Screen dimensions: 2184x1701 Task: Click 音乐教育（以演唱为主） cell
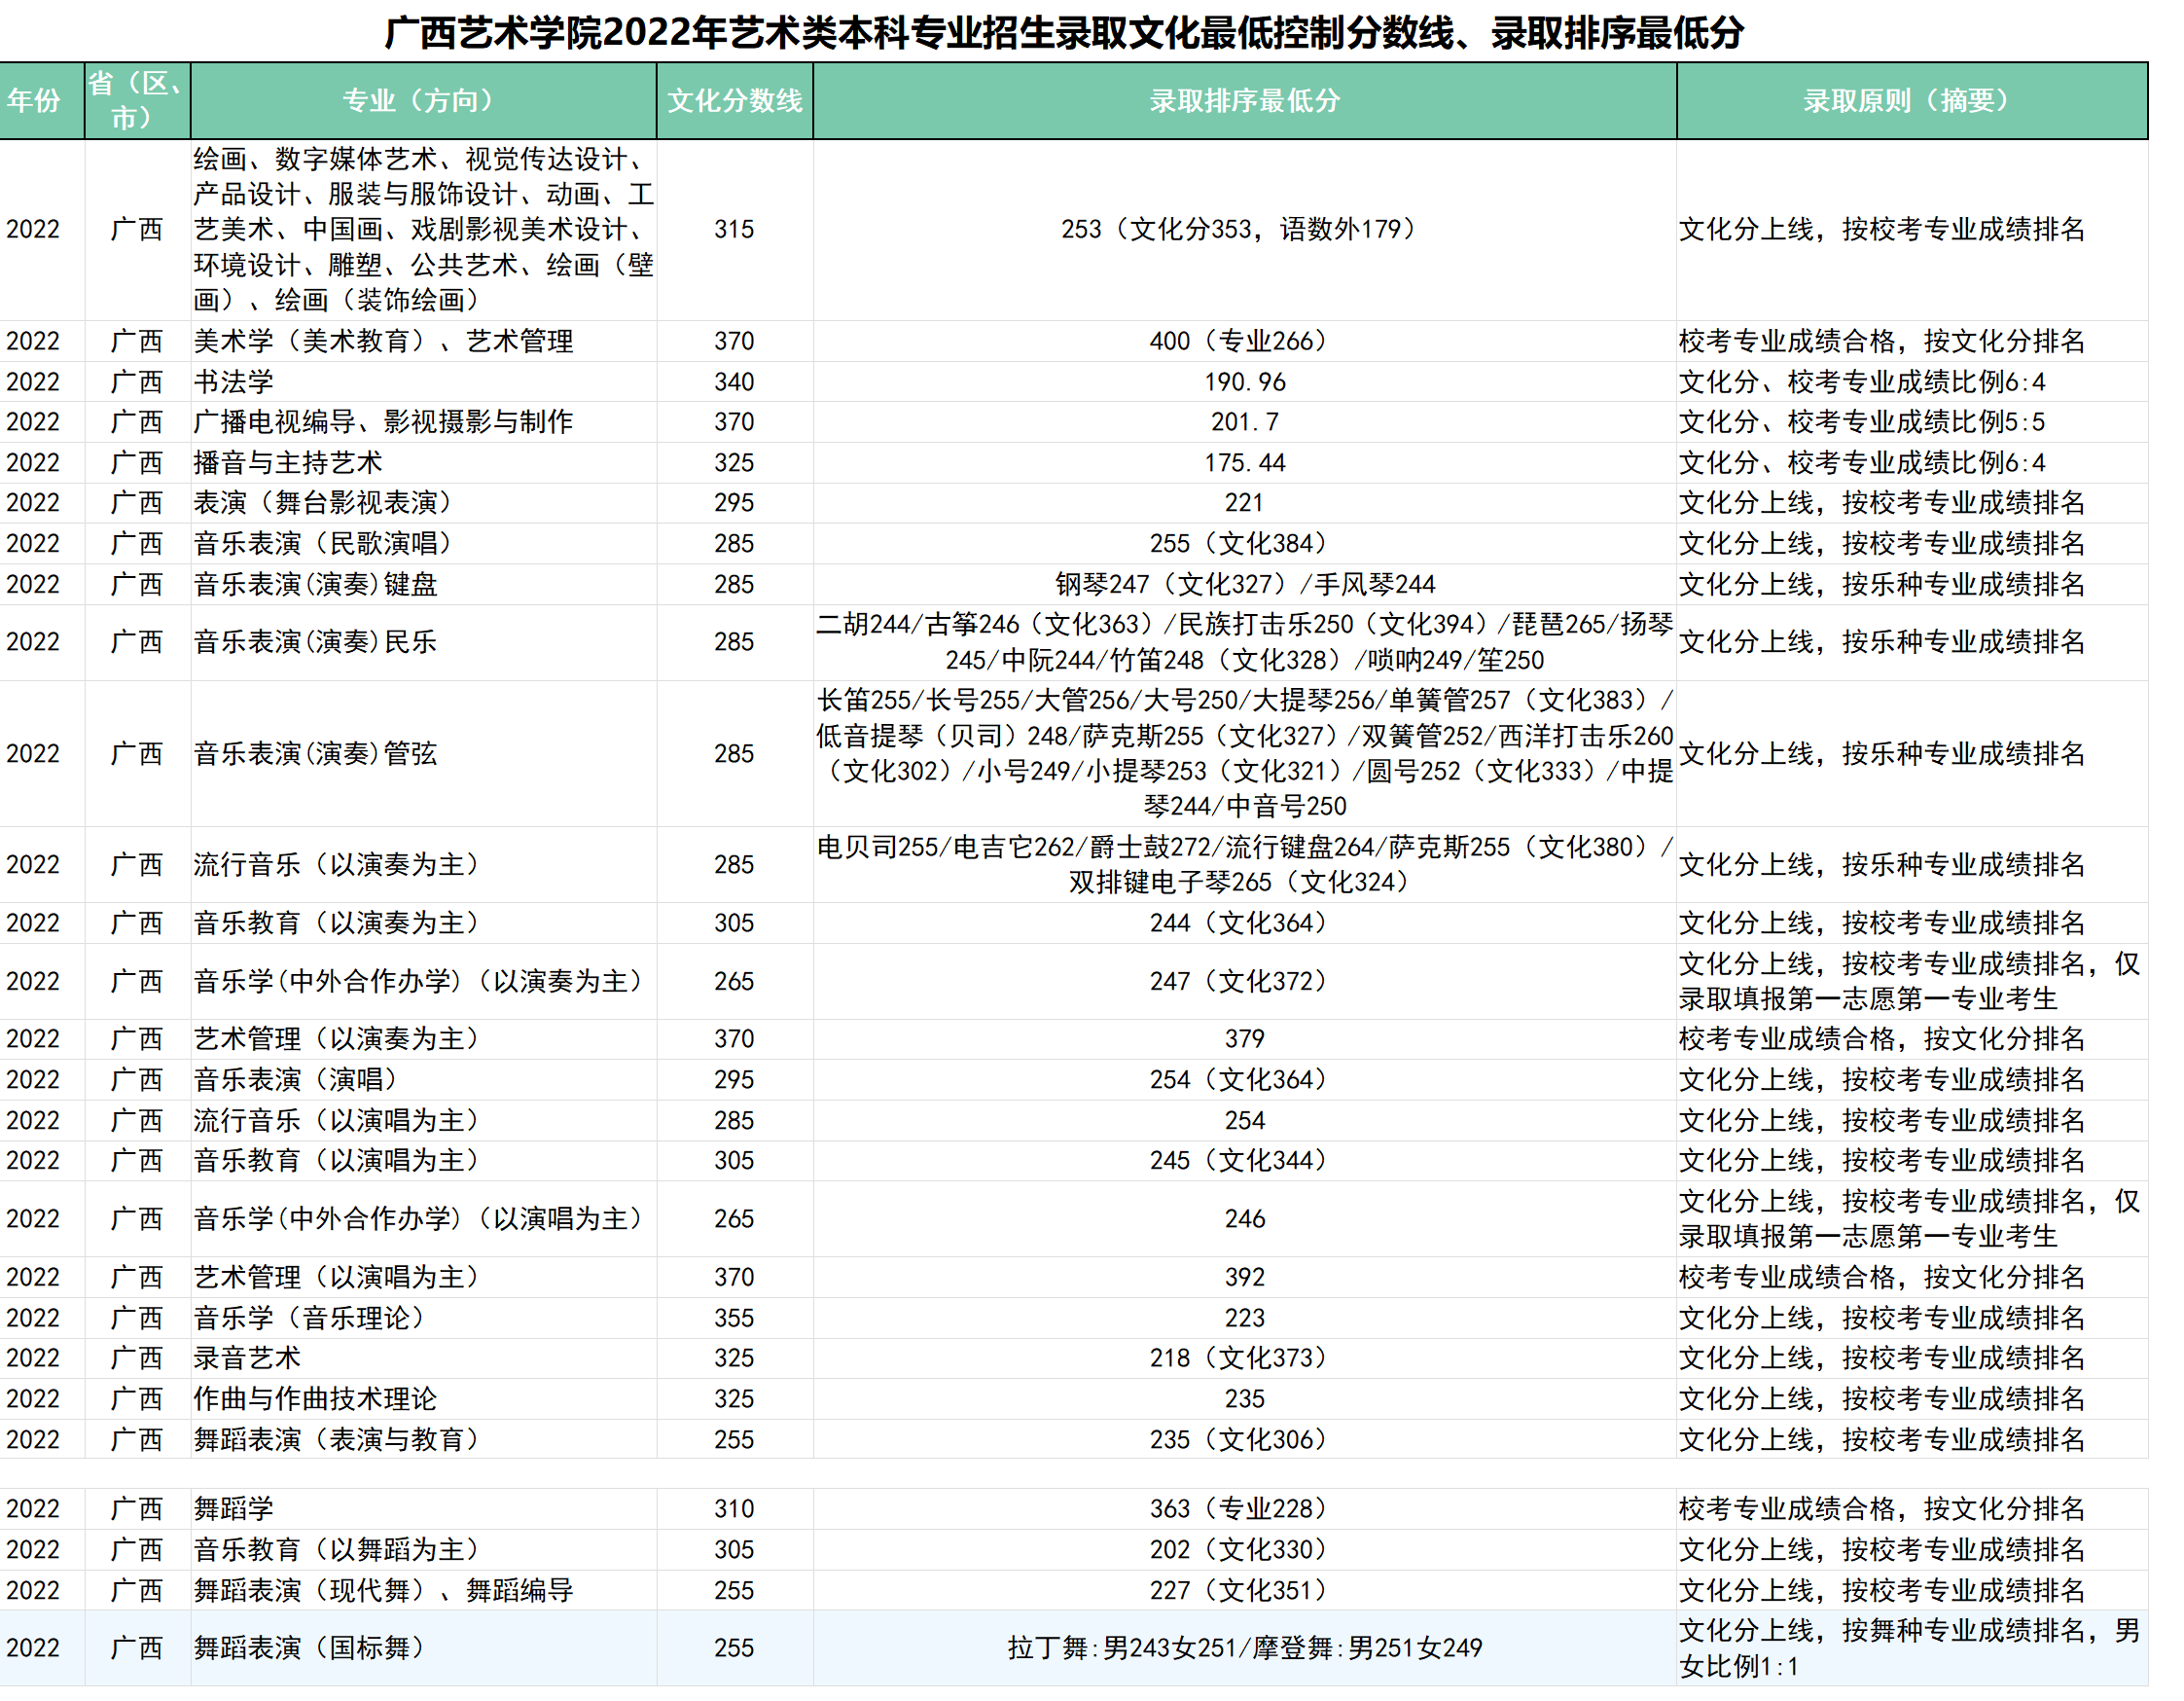coord(423,1161)
